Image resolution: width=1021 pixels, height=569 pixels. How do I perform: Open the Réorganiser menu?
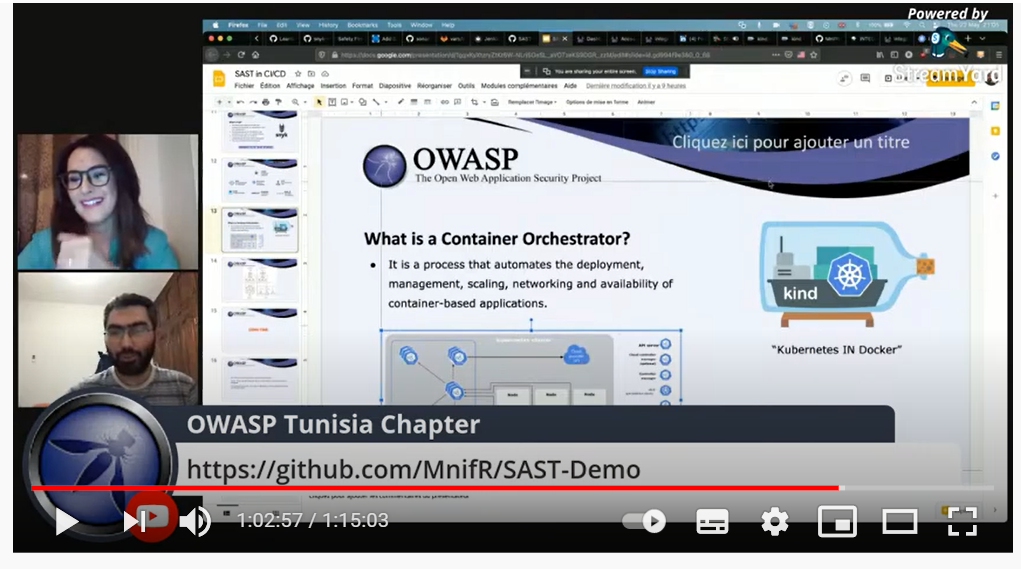tap(434, 86)
